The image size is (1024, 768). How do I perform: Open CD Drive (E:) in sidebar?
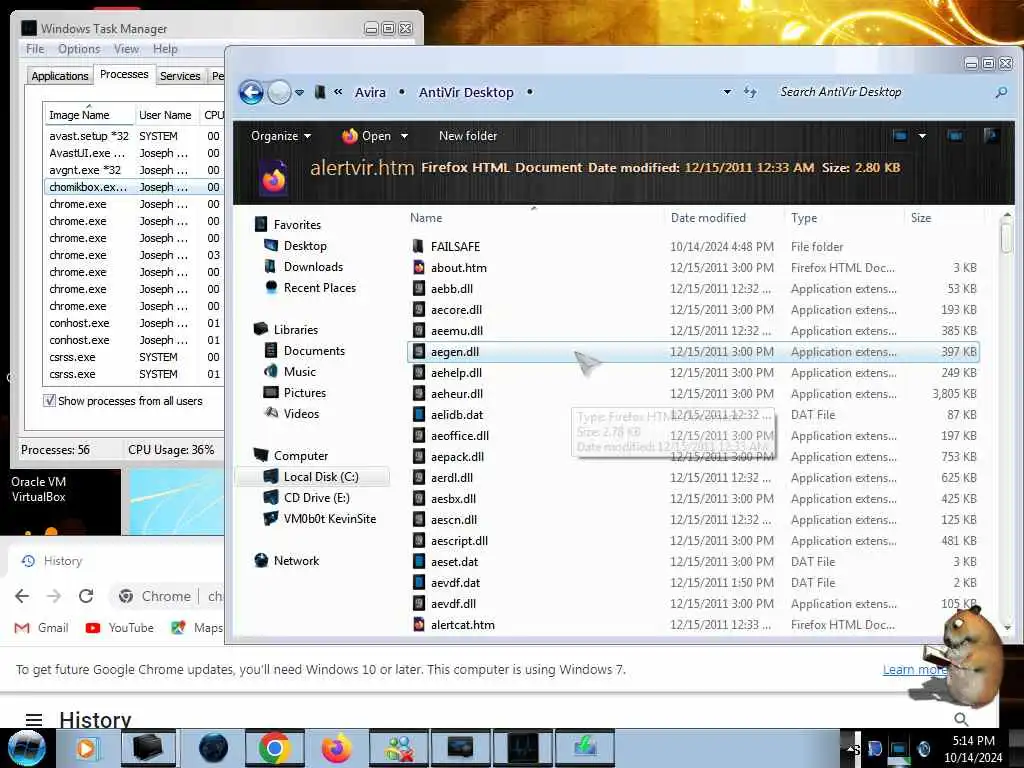click(x=317, y=498)
